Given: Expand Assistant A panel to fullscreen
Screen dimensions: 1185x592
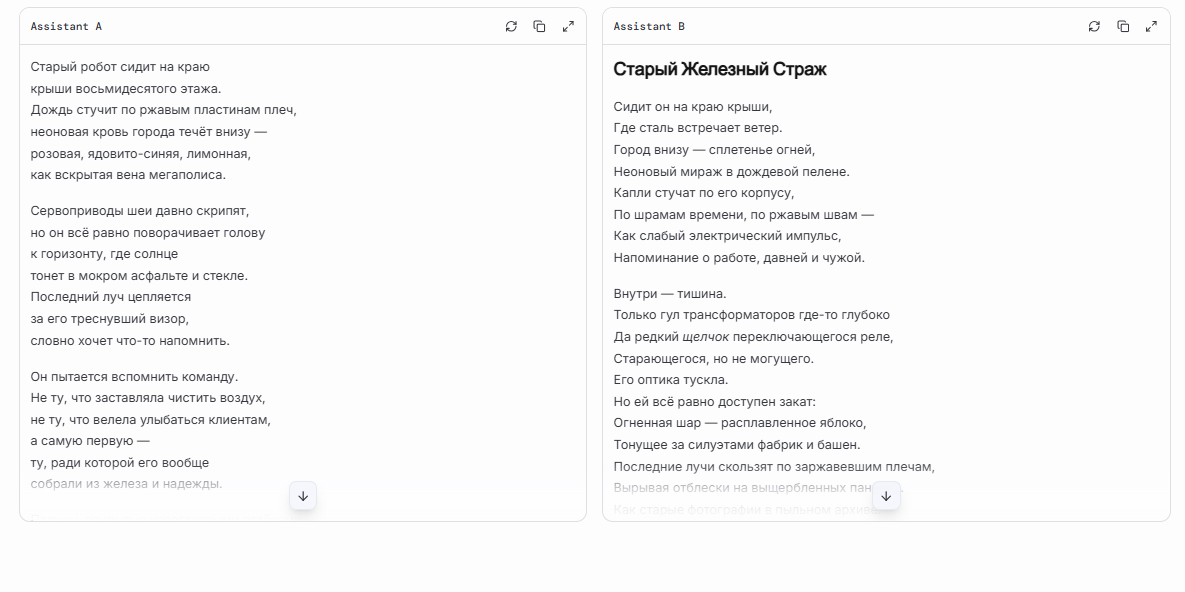Looking at the screenshot, I should tap(568, 27).
